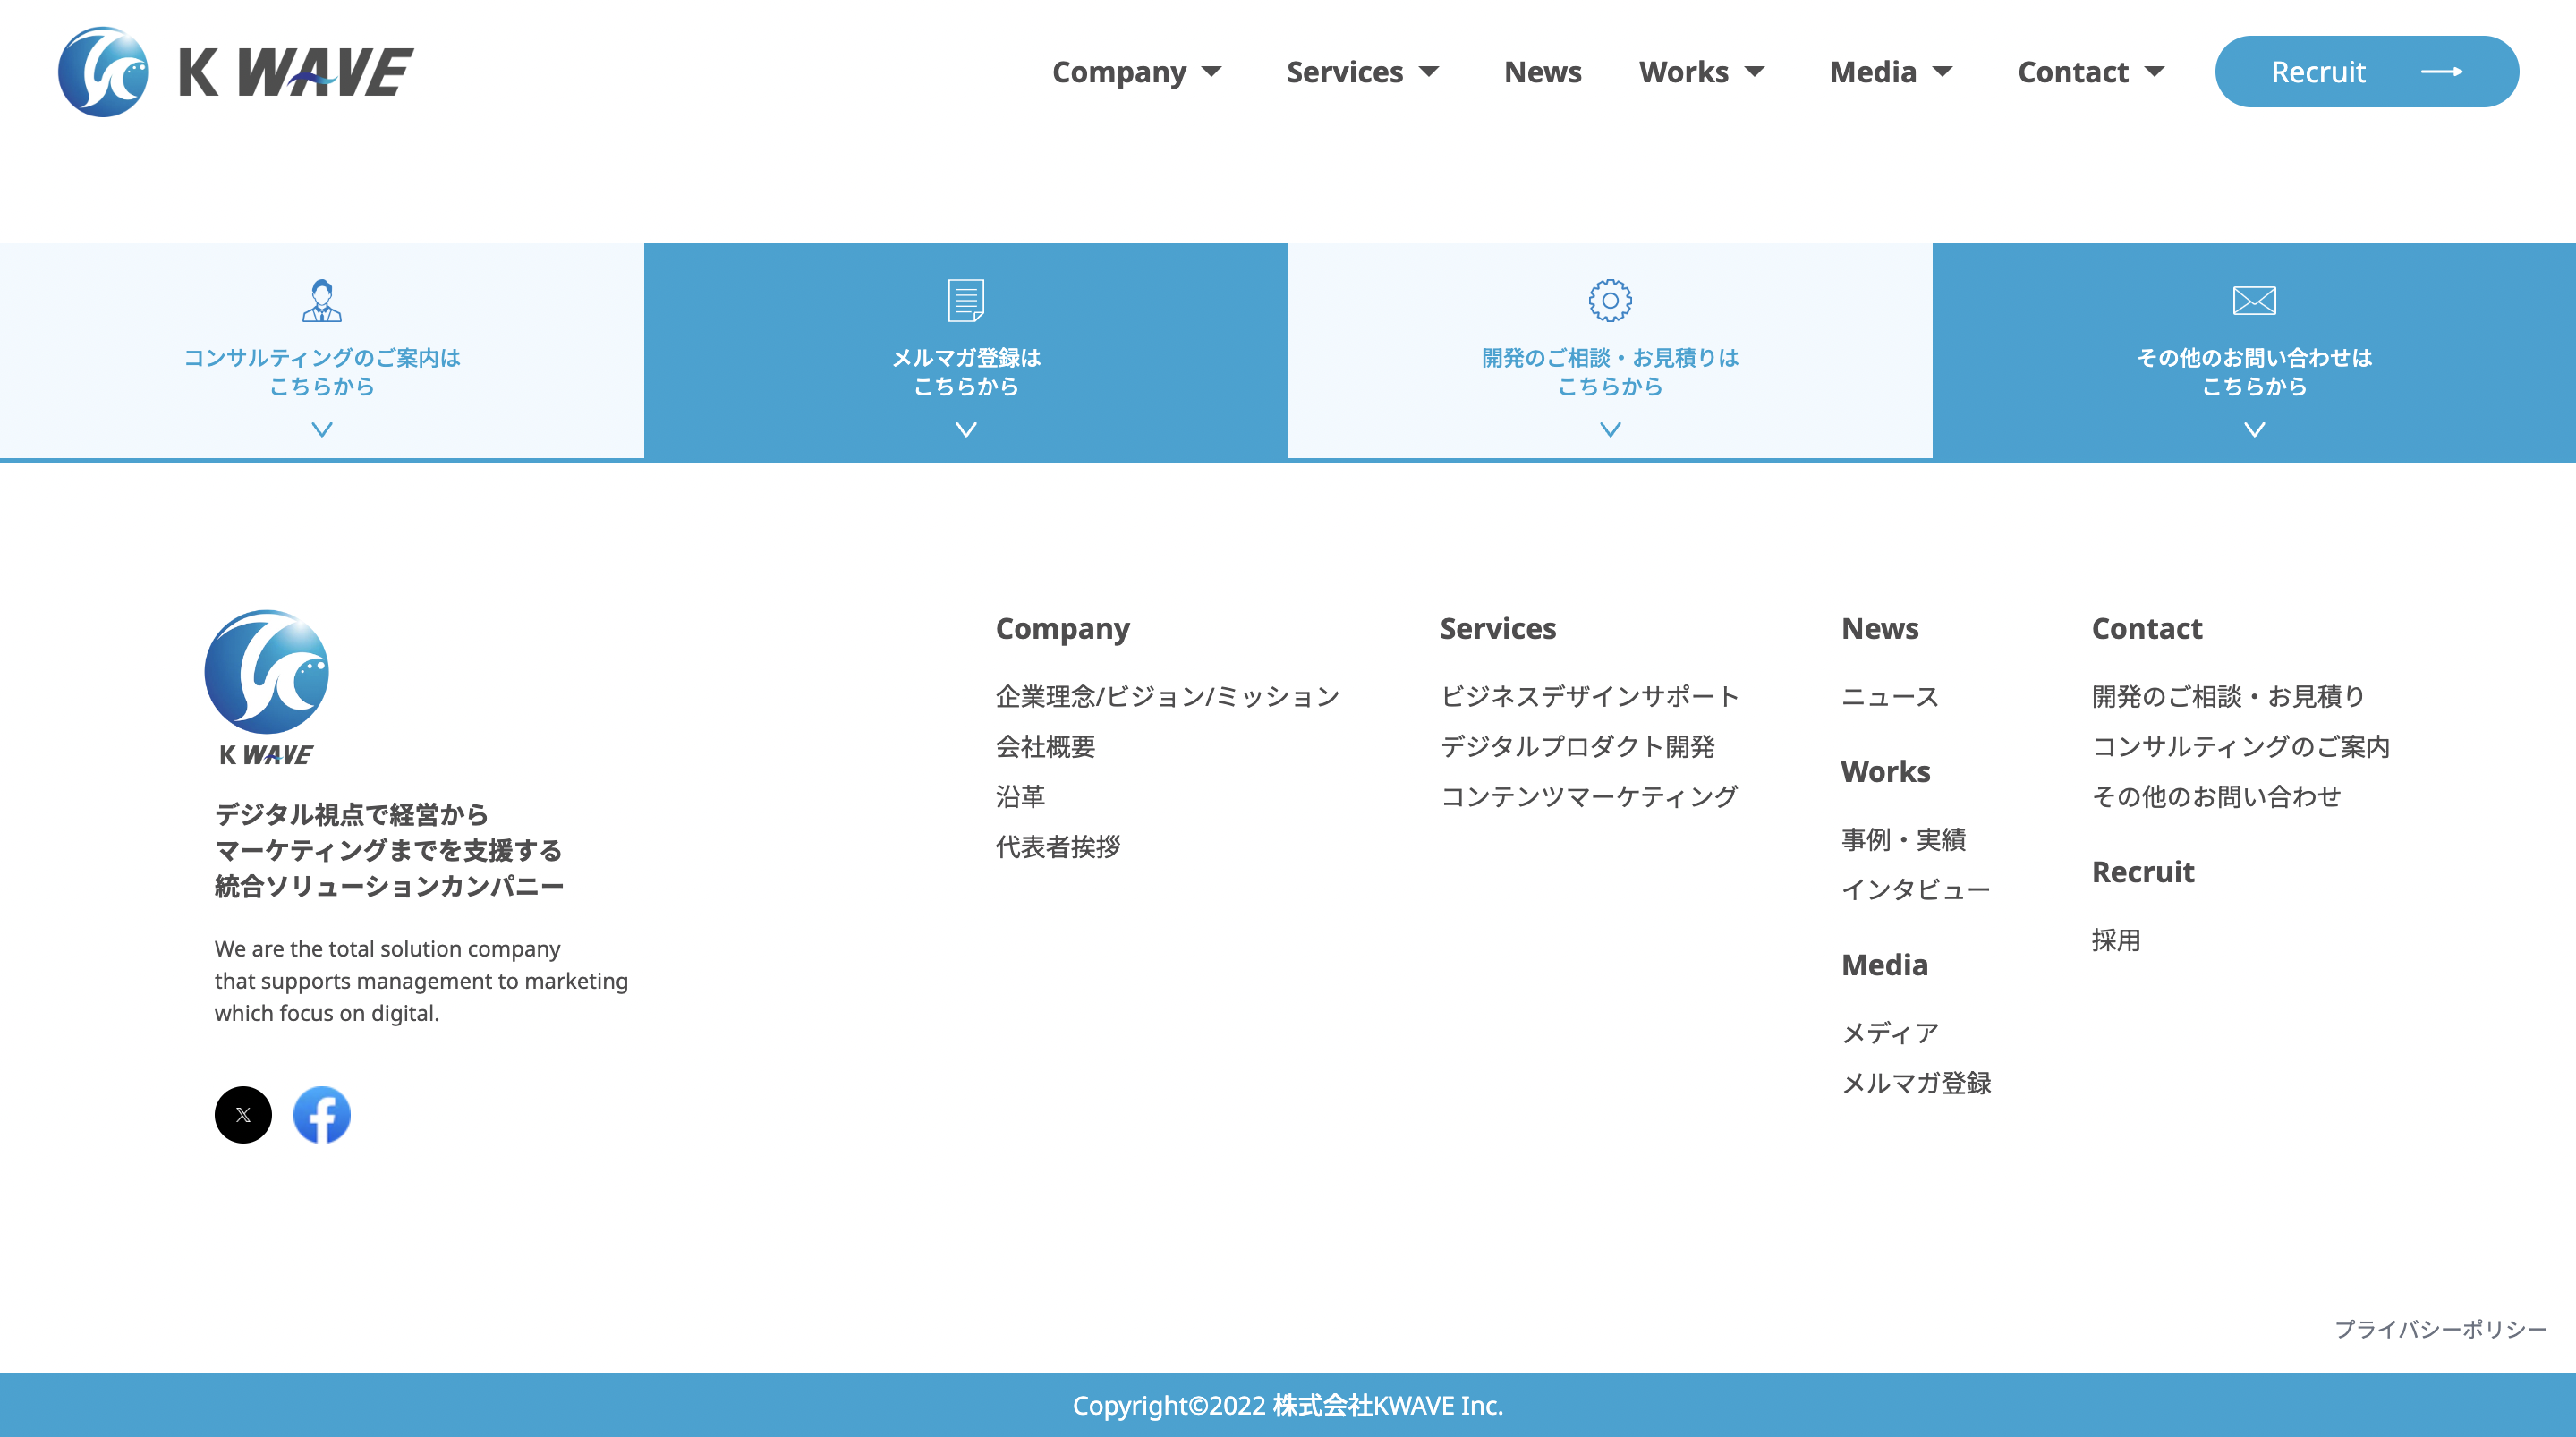
Task: Expand the Company dropdown in the navigation
Action: pos(1138,71)
